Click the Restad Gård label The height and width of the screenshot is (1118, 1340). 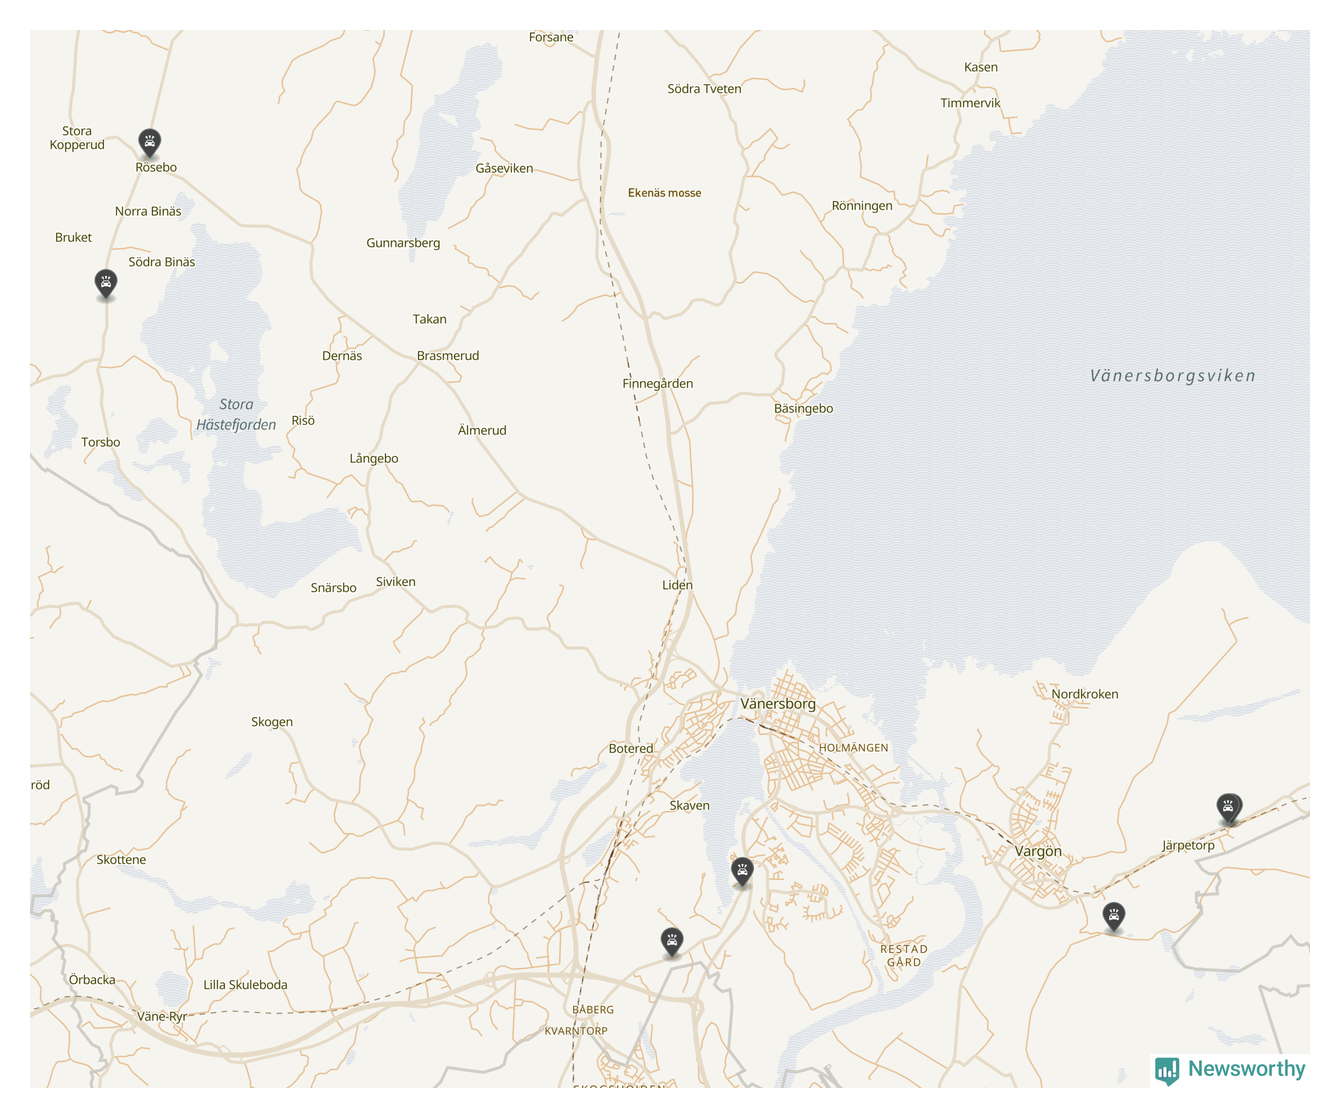[903, 956]
